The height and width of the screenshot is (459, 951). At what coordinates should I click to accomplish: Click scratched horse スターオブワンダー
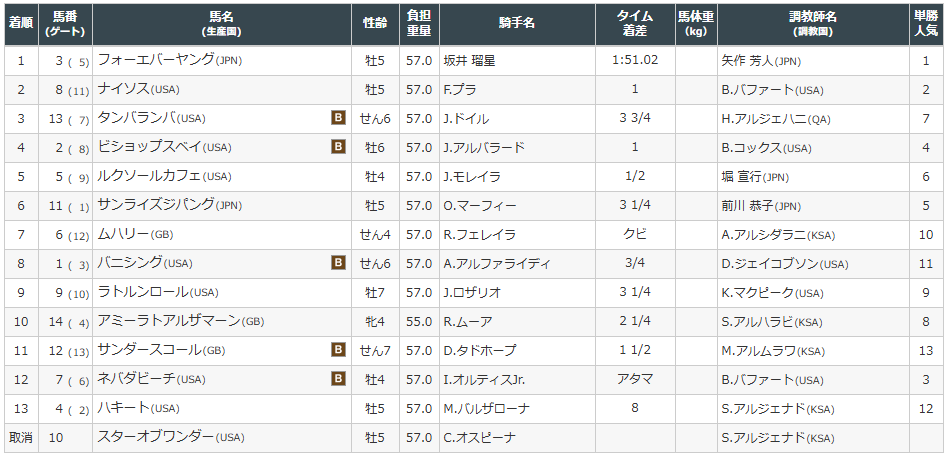click(x=155, y=438)
